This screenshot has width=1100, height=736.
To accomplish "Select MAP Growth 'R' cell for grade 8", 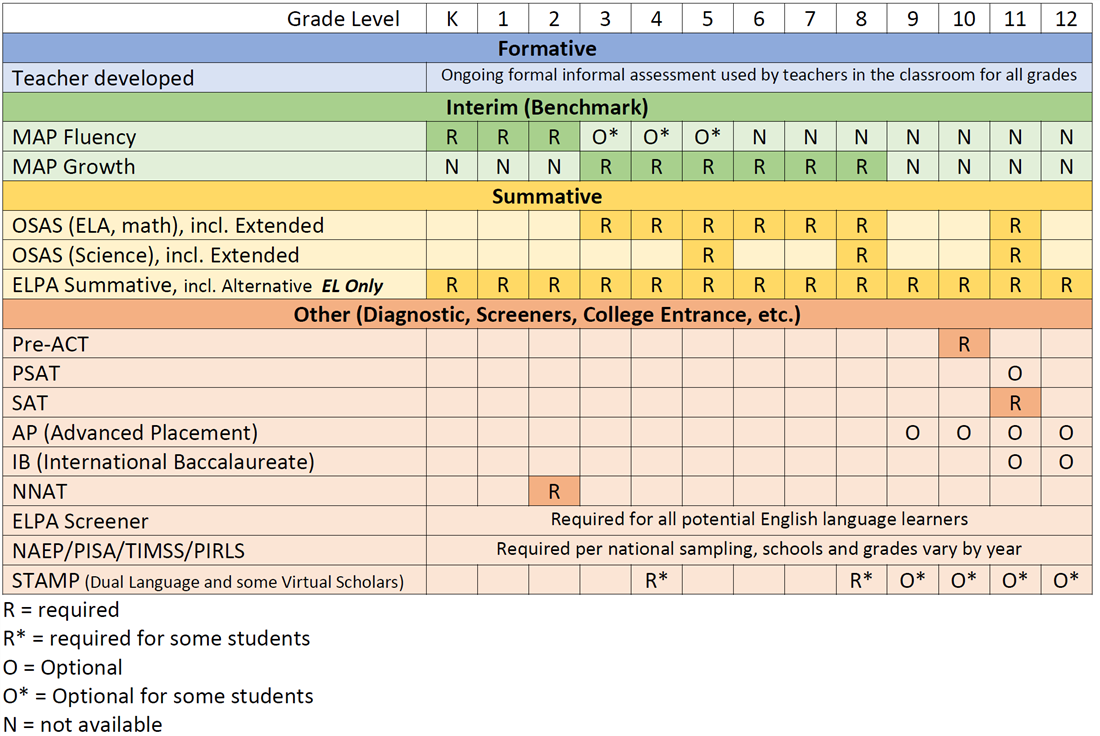I will point(861,166).
